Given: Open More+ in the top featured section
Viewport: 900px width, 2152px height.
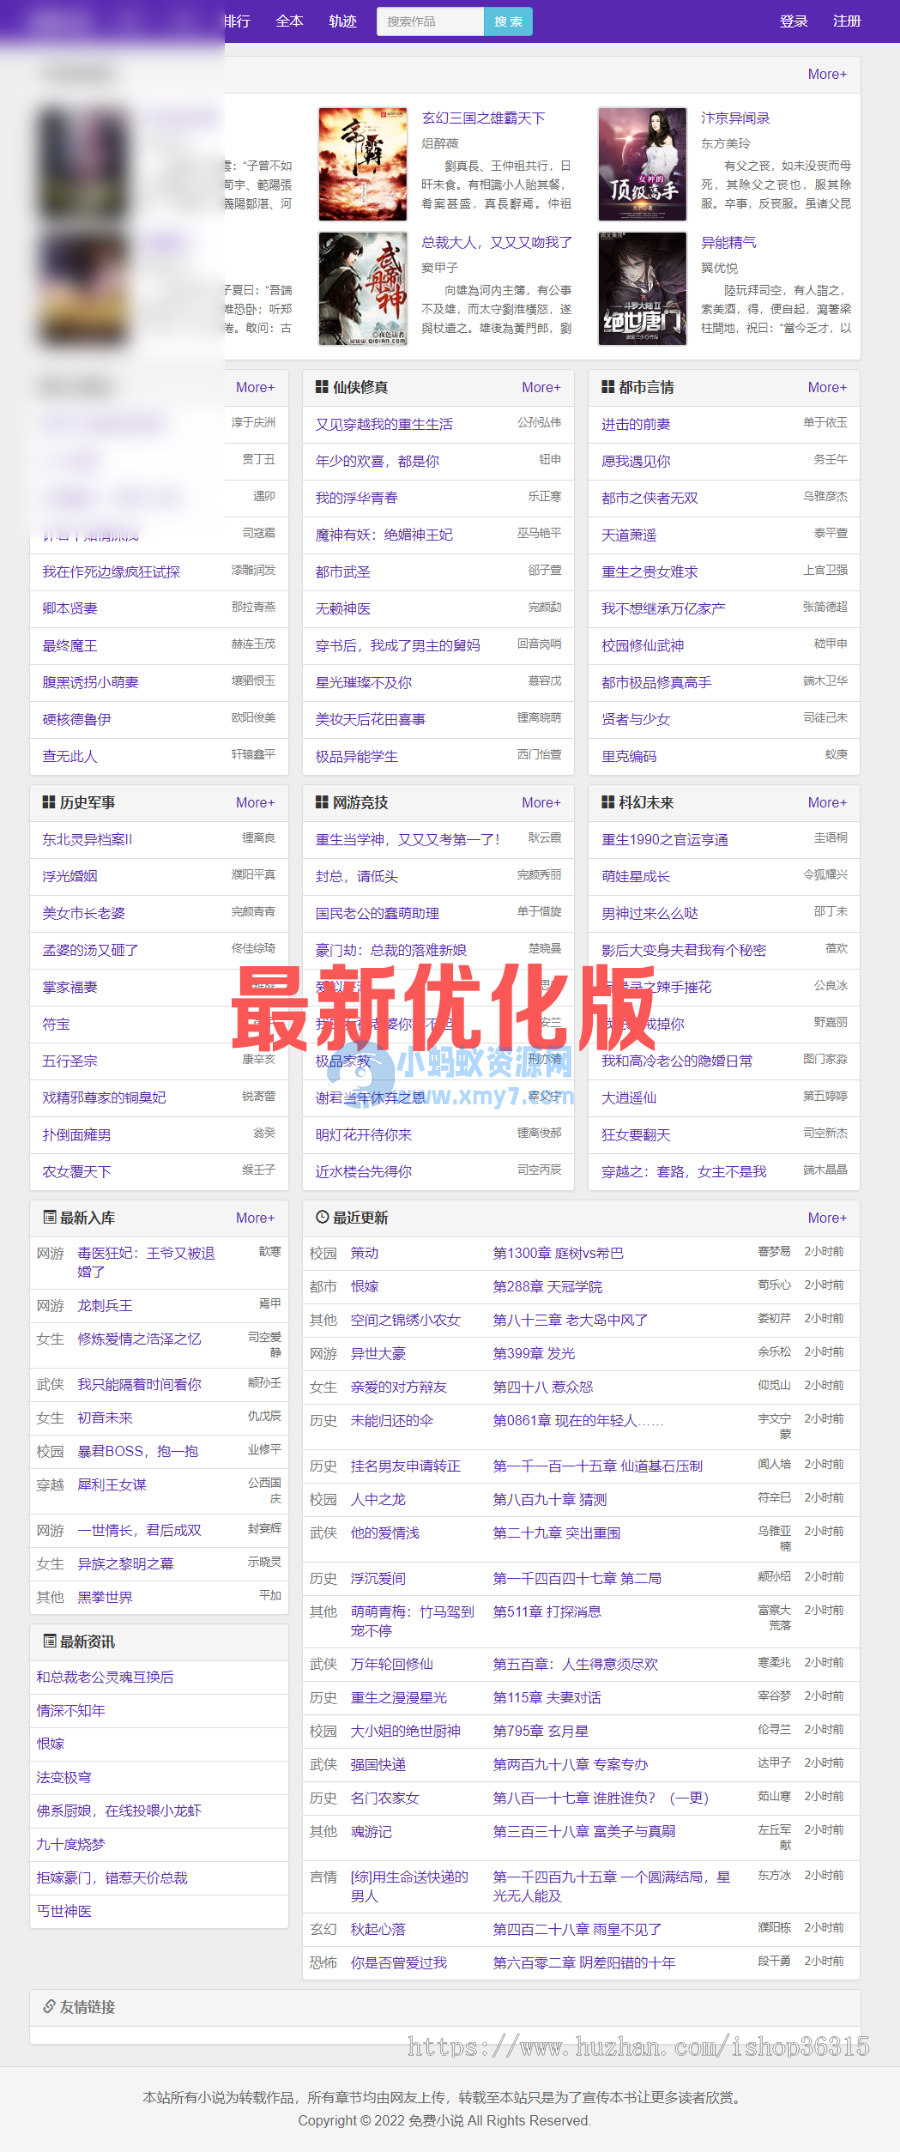Looking at the screenshot, I should click(827, 74).
